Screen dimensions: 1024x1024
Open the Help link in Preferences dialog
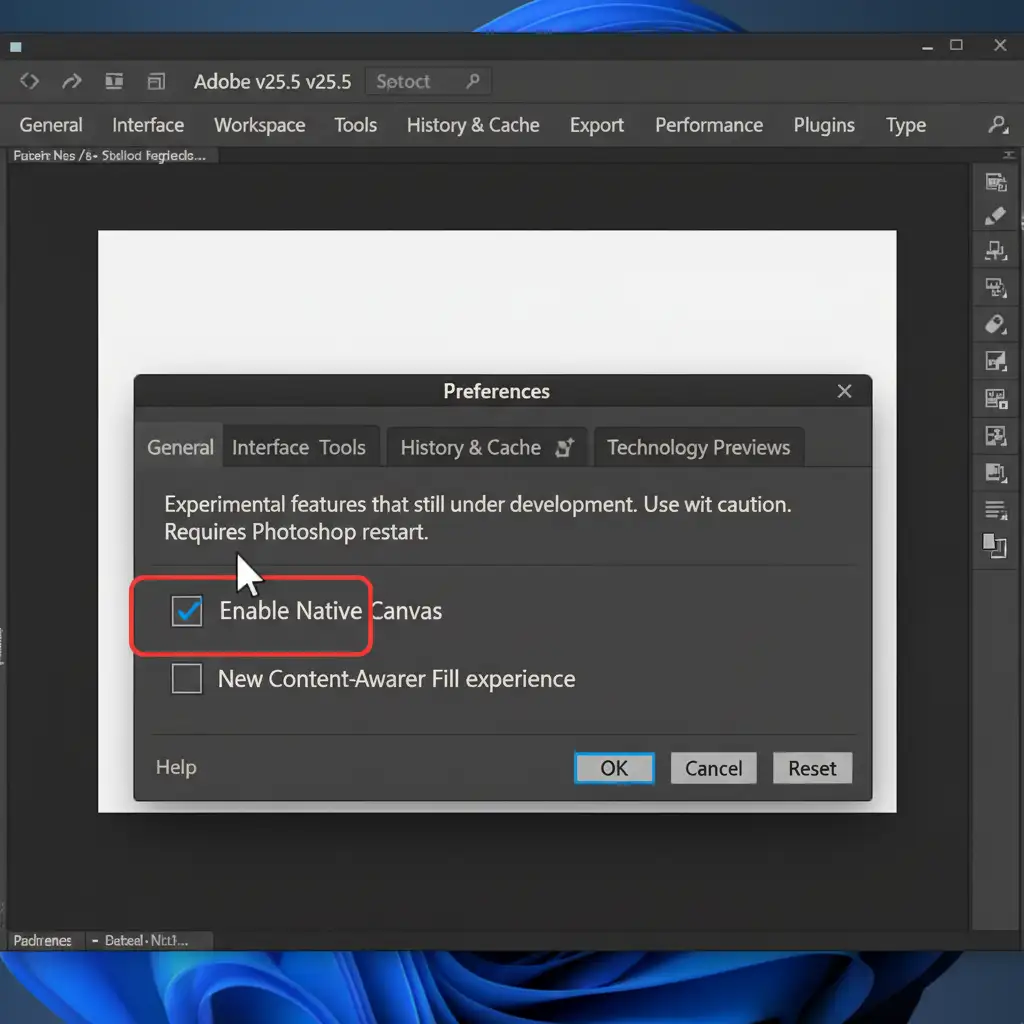pyautogui.click(x=176, y=767)
